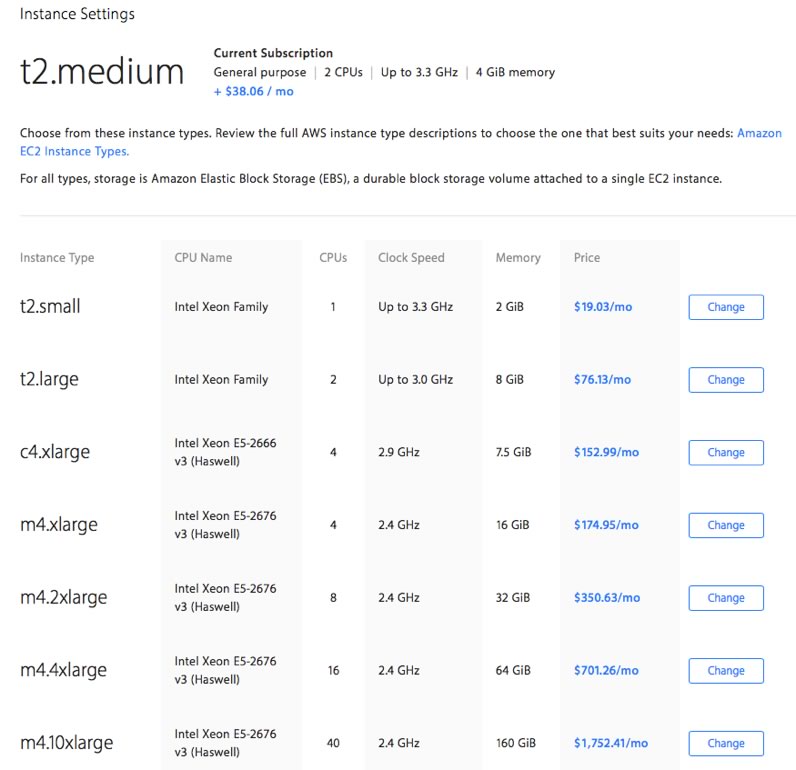Select the m4.2xlarge instance name
The width and height of the screenshot is (796, 770).
(x=63, y=597)
